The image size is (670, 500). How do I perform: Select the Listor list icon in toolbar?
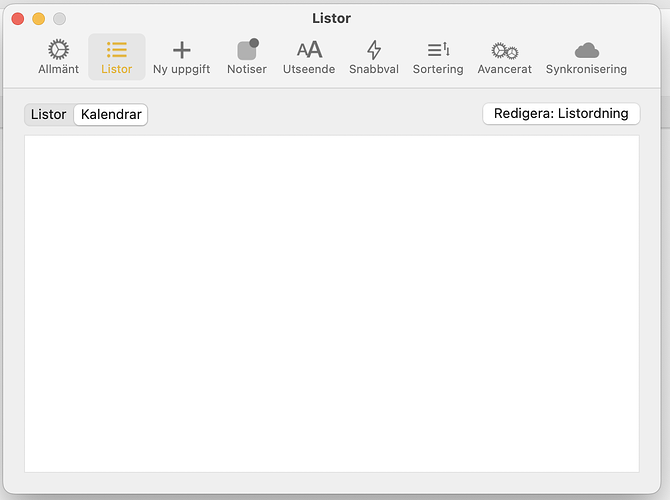(116, 50)
